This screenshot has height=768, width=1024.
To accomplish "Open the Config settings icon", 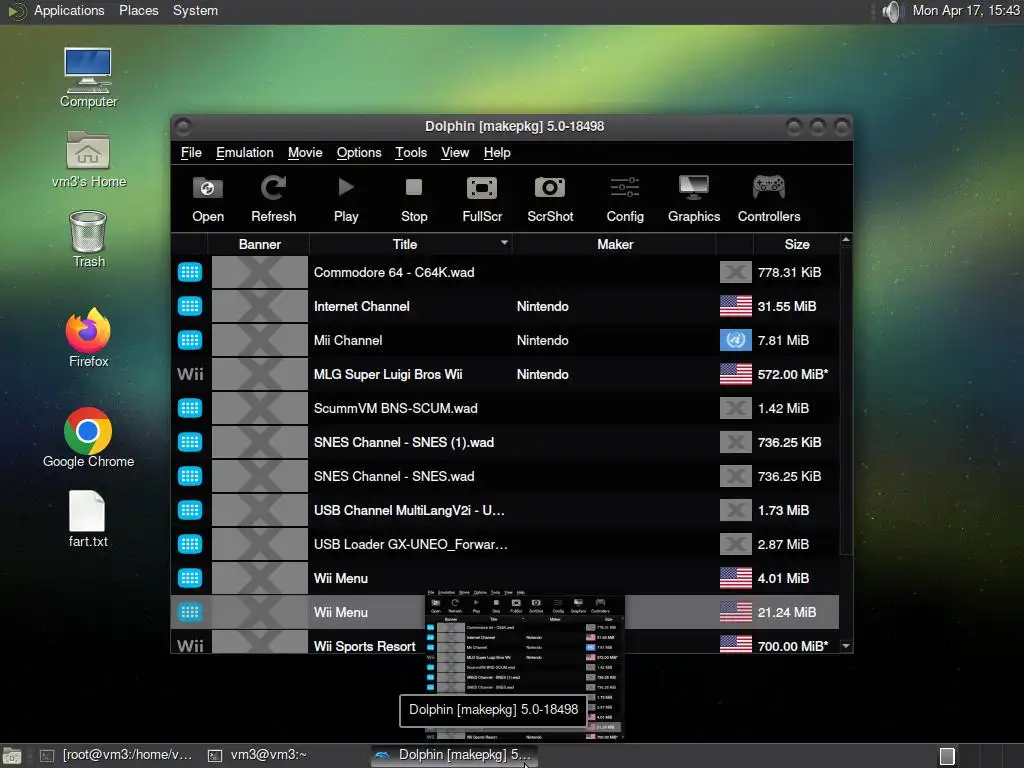I will point(624,188).
